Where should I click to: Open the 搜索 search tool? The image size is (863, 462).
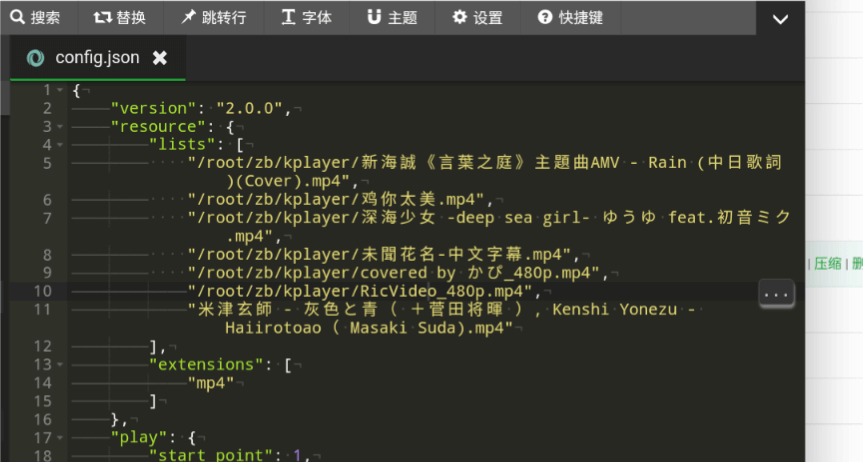[35, 17]
